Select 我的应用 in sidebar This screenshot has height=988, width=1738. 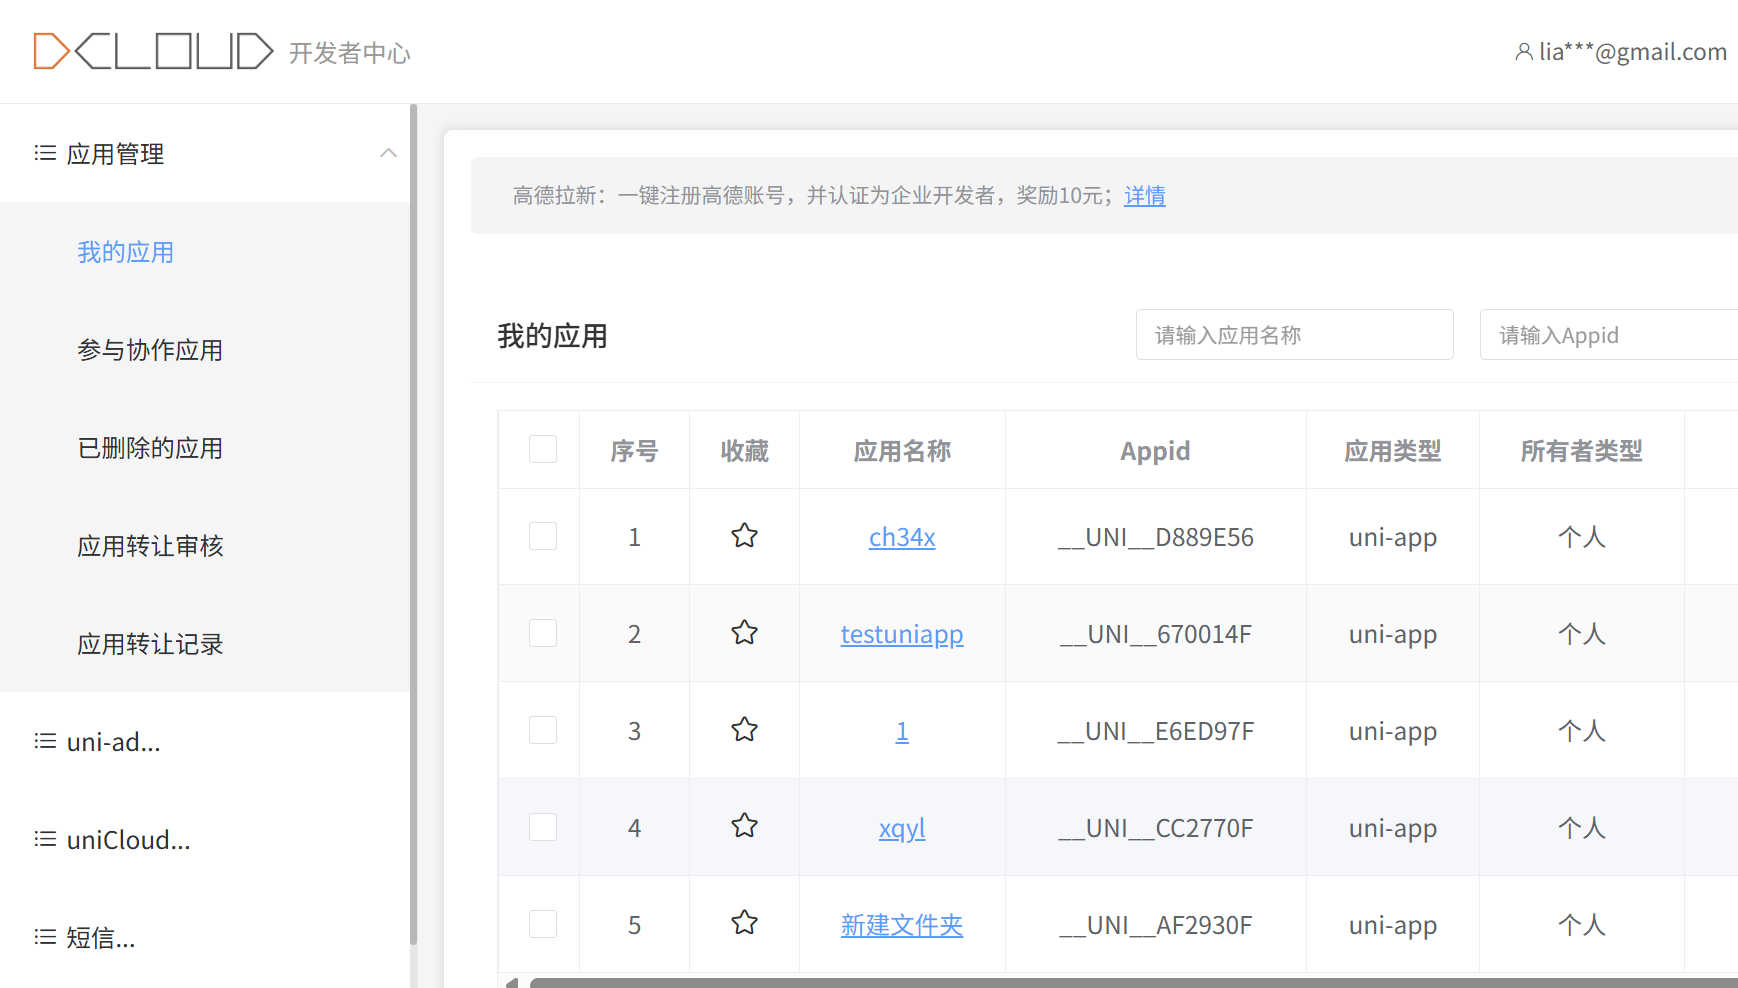[126, 252]
